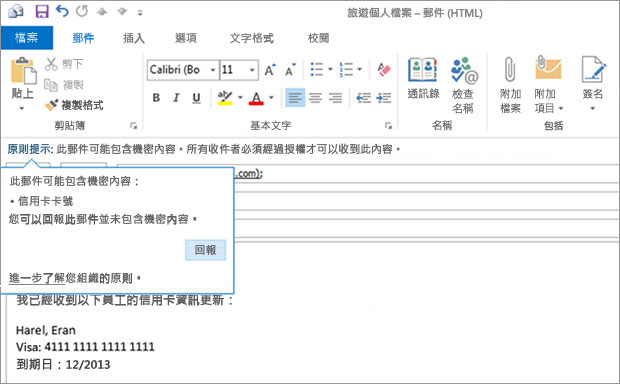Viewport: 620px width, 384px height.
Task: Align text right
Action: (x=335, y=98)
